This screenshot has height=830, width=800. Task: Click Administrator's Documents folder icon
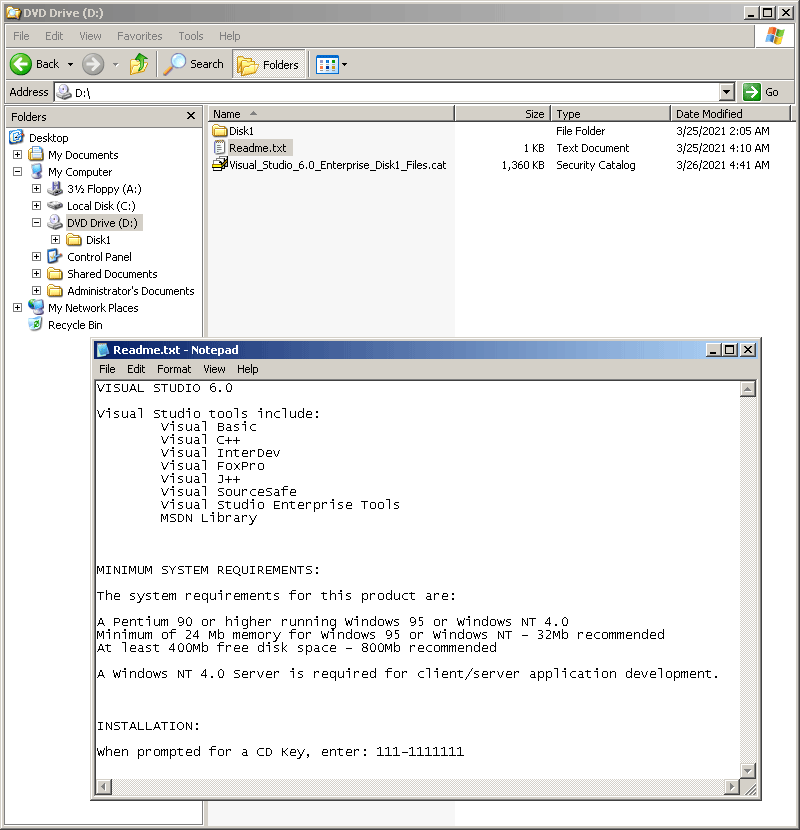(55, 291)
